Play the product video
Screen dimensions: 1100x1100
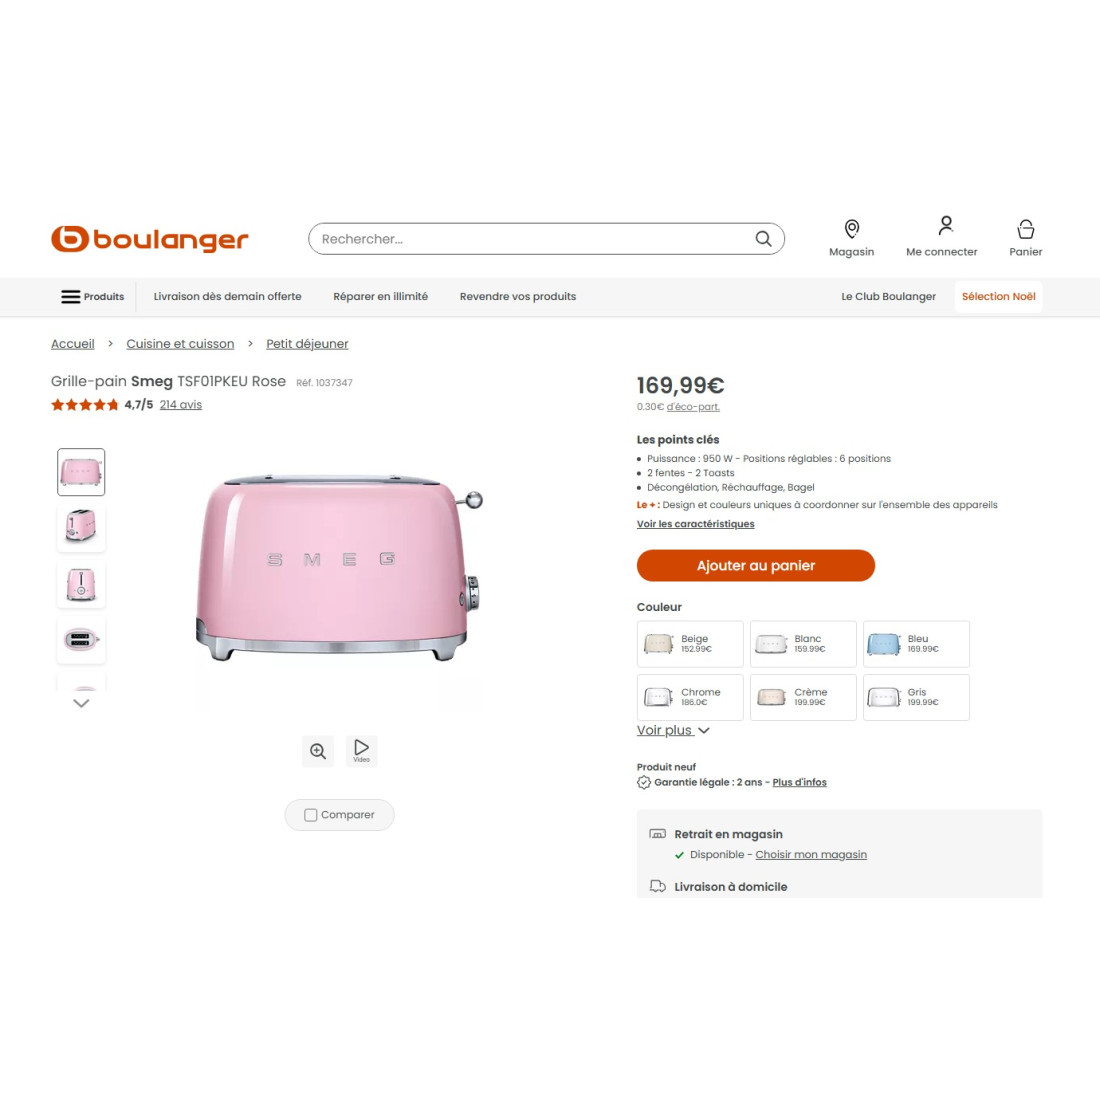tap(361, 751)
